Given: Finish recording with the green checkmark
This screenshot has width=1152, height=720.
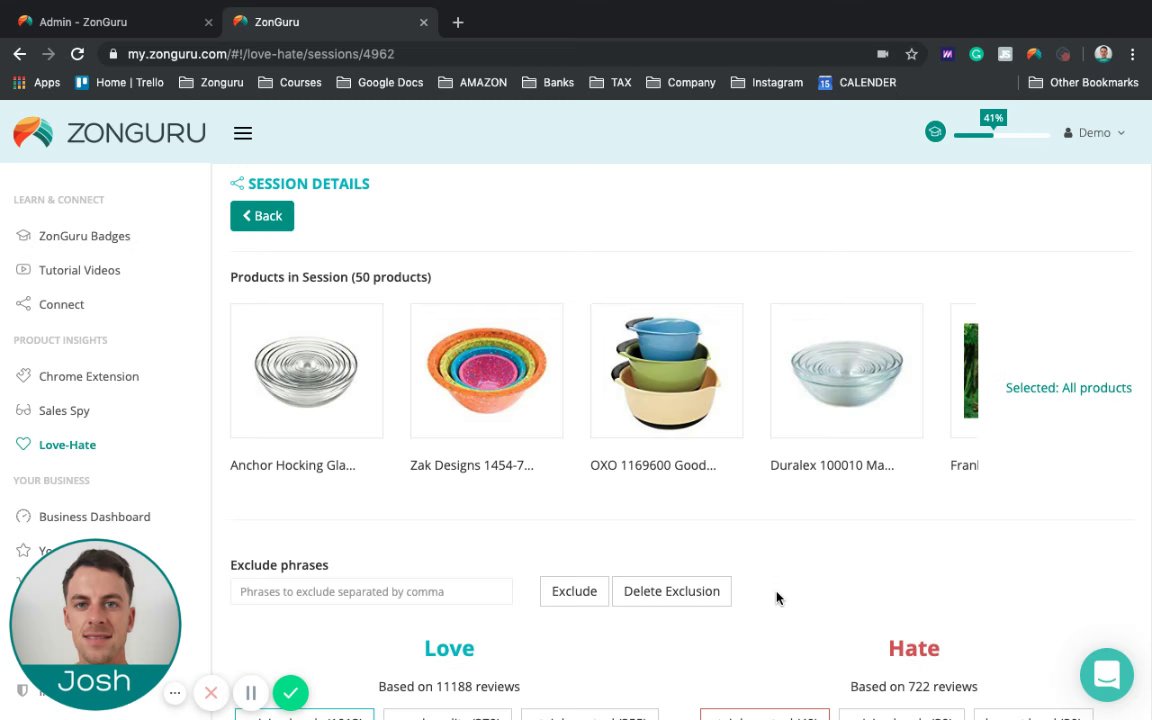Looking at the screenshot, I should (290, 693).
